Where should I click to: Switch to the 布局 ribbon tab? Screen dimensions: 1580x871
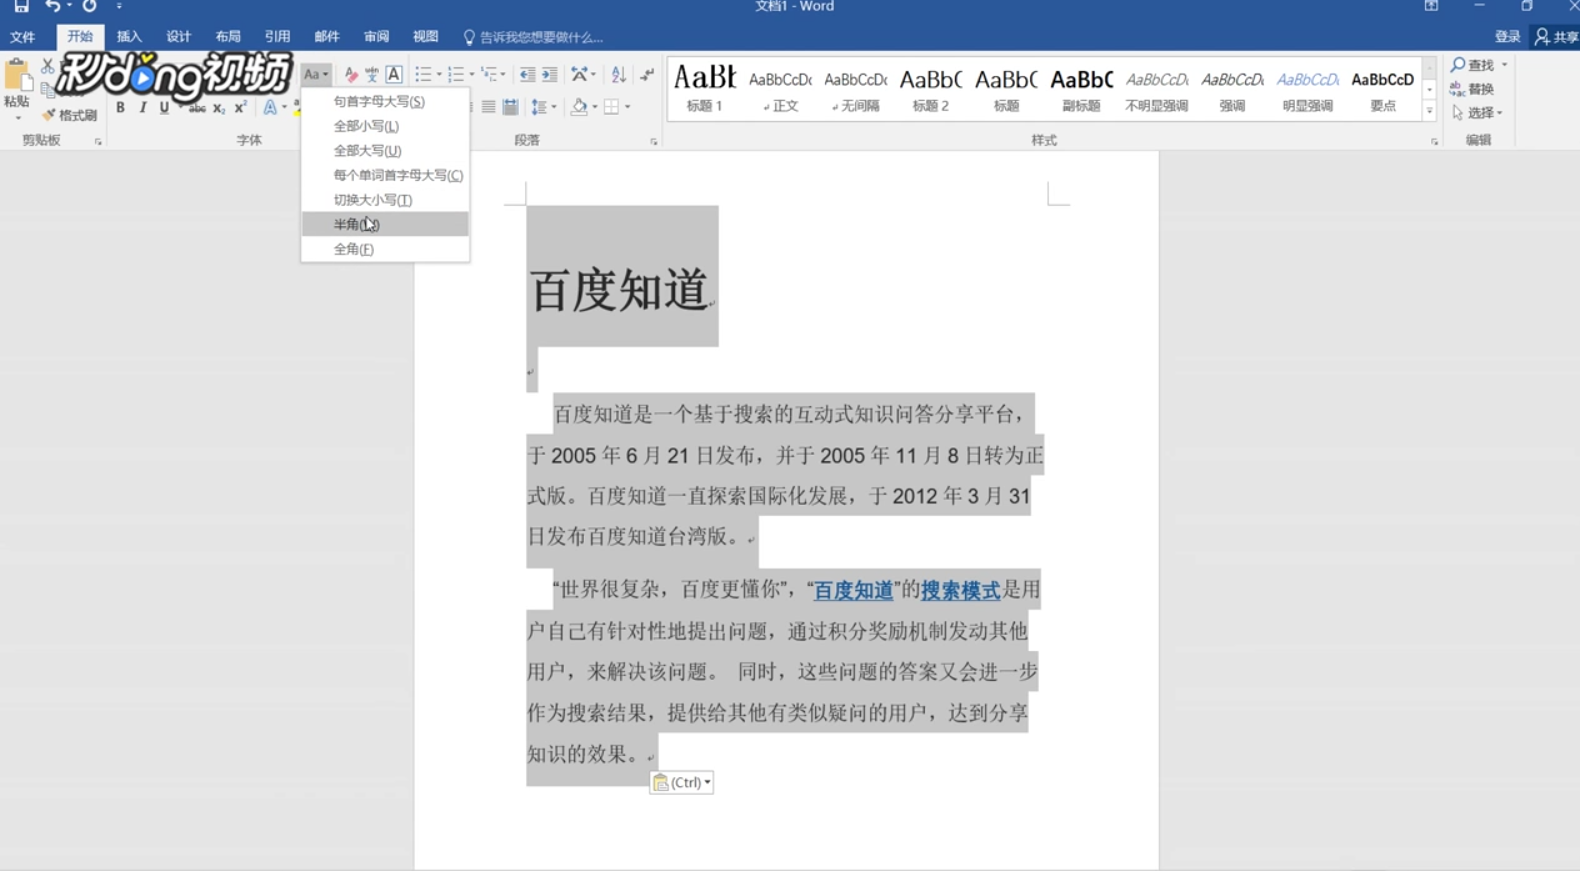[x=228, y=37]
